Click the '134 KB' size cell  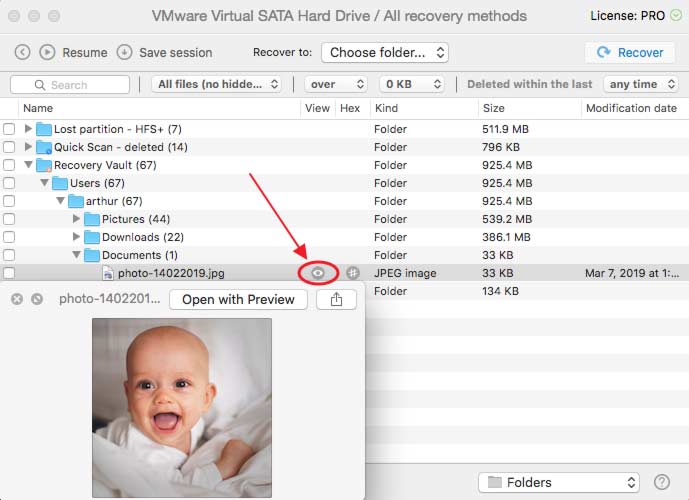tap(500, 291)
